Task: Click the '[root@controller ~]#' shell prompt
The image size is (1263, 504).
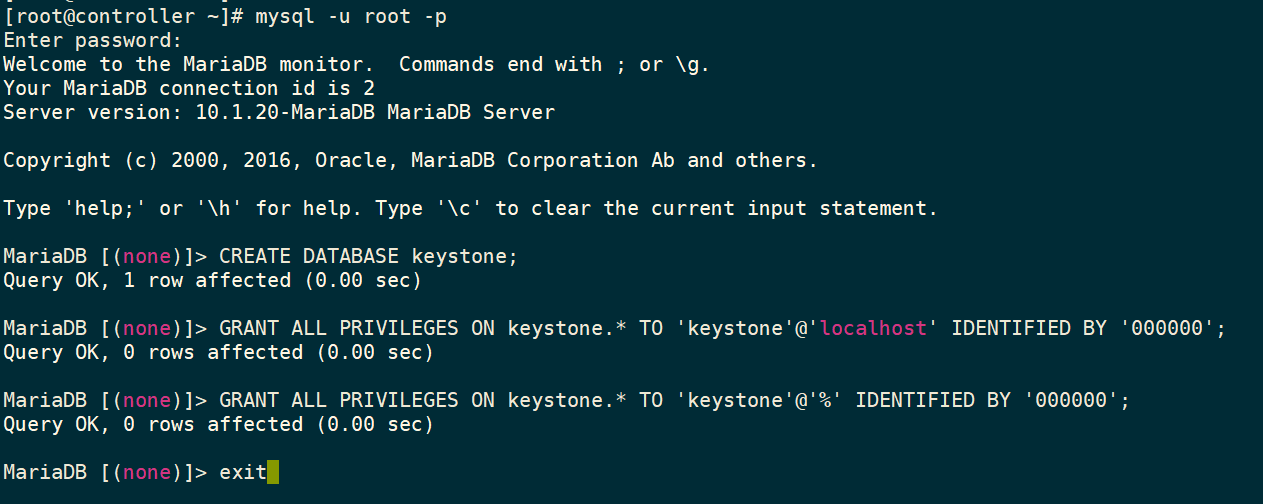Action: click(x=123, y=17)
